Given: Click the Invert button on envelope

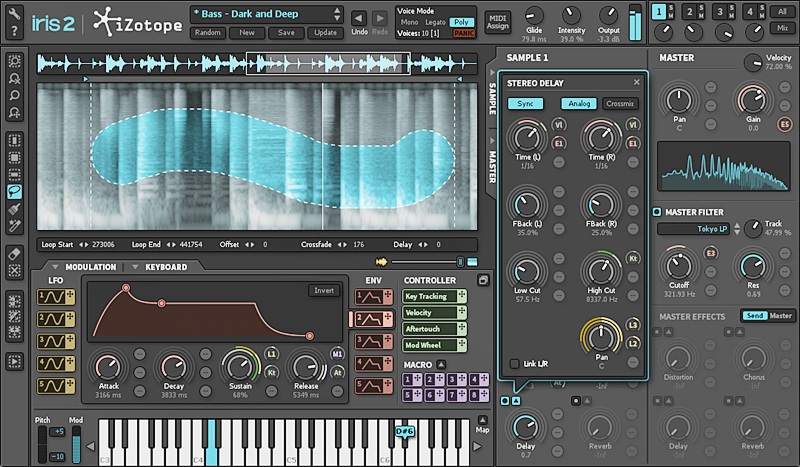Looking at the screenshot, I should pos(324,290).
